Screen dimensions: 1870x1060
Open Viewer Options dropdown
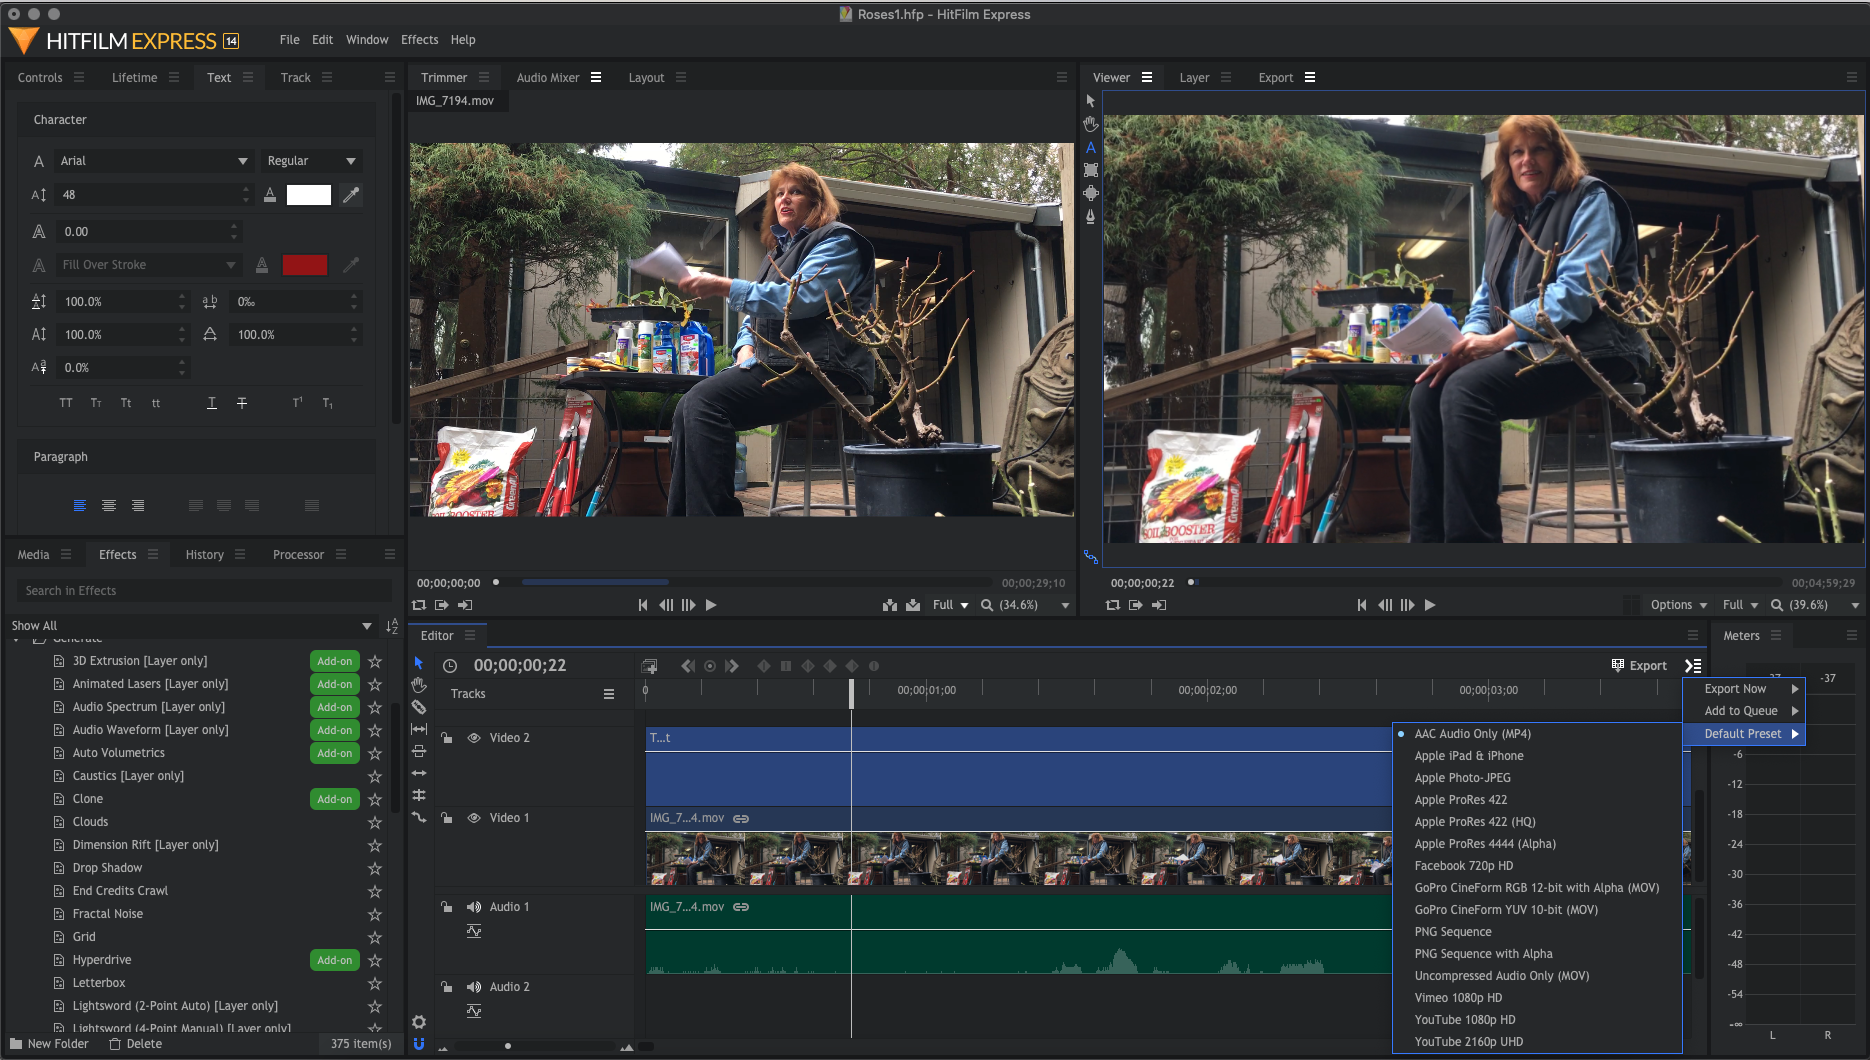[1678, 605]
